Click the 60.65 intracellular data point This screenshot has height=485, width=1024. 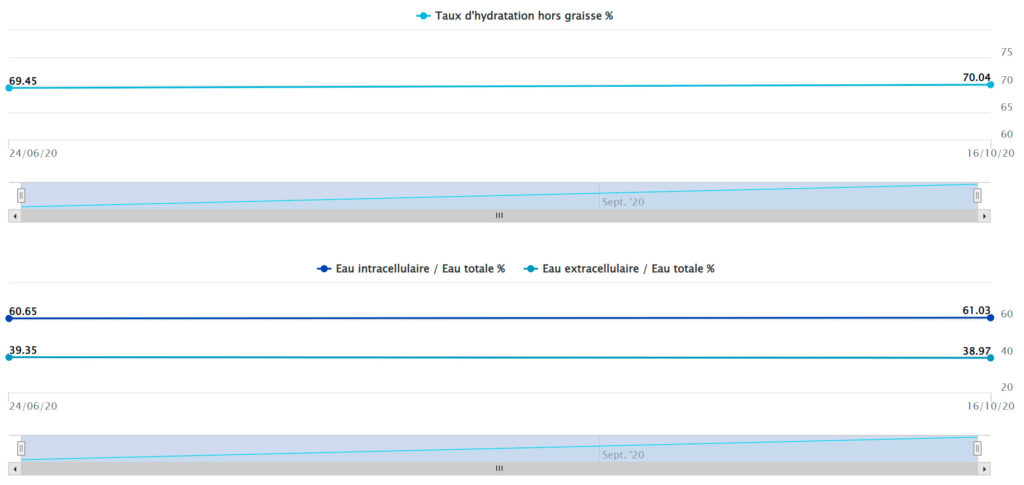(x=9, y=319)
